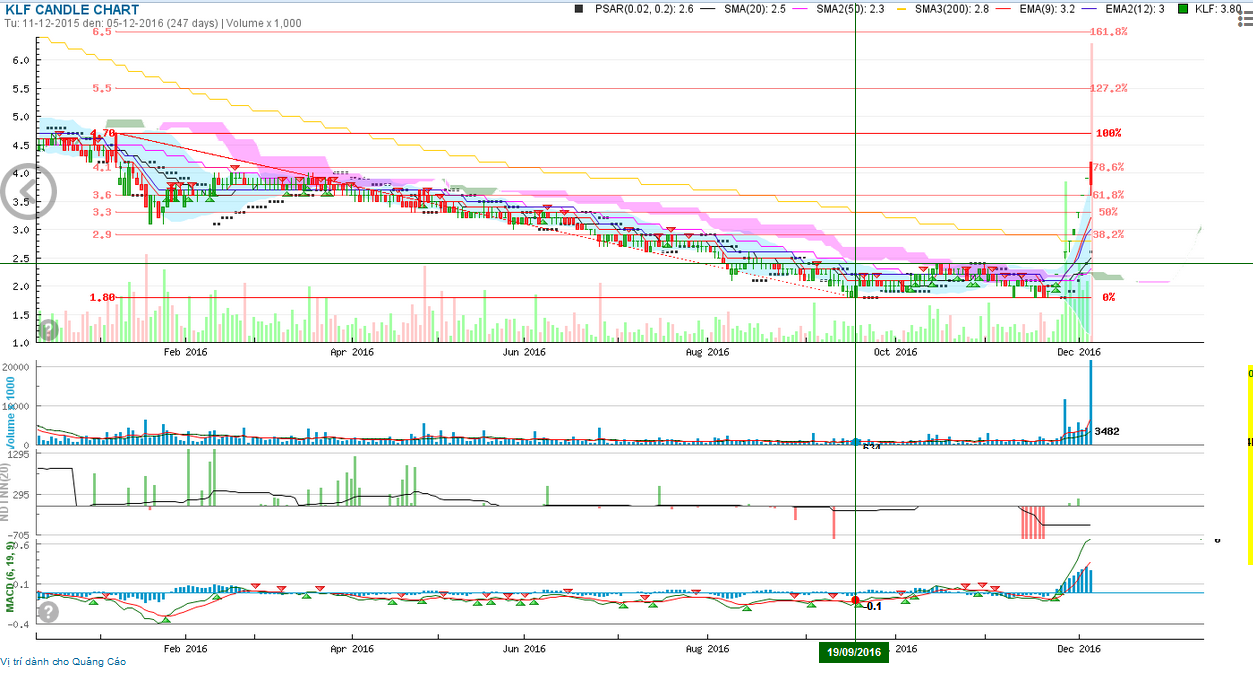Click the 100% Fibonacci level label

[x=1108, y=133]
